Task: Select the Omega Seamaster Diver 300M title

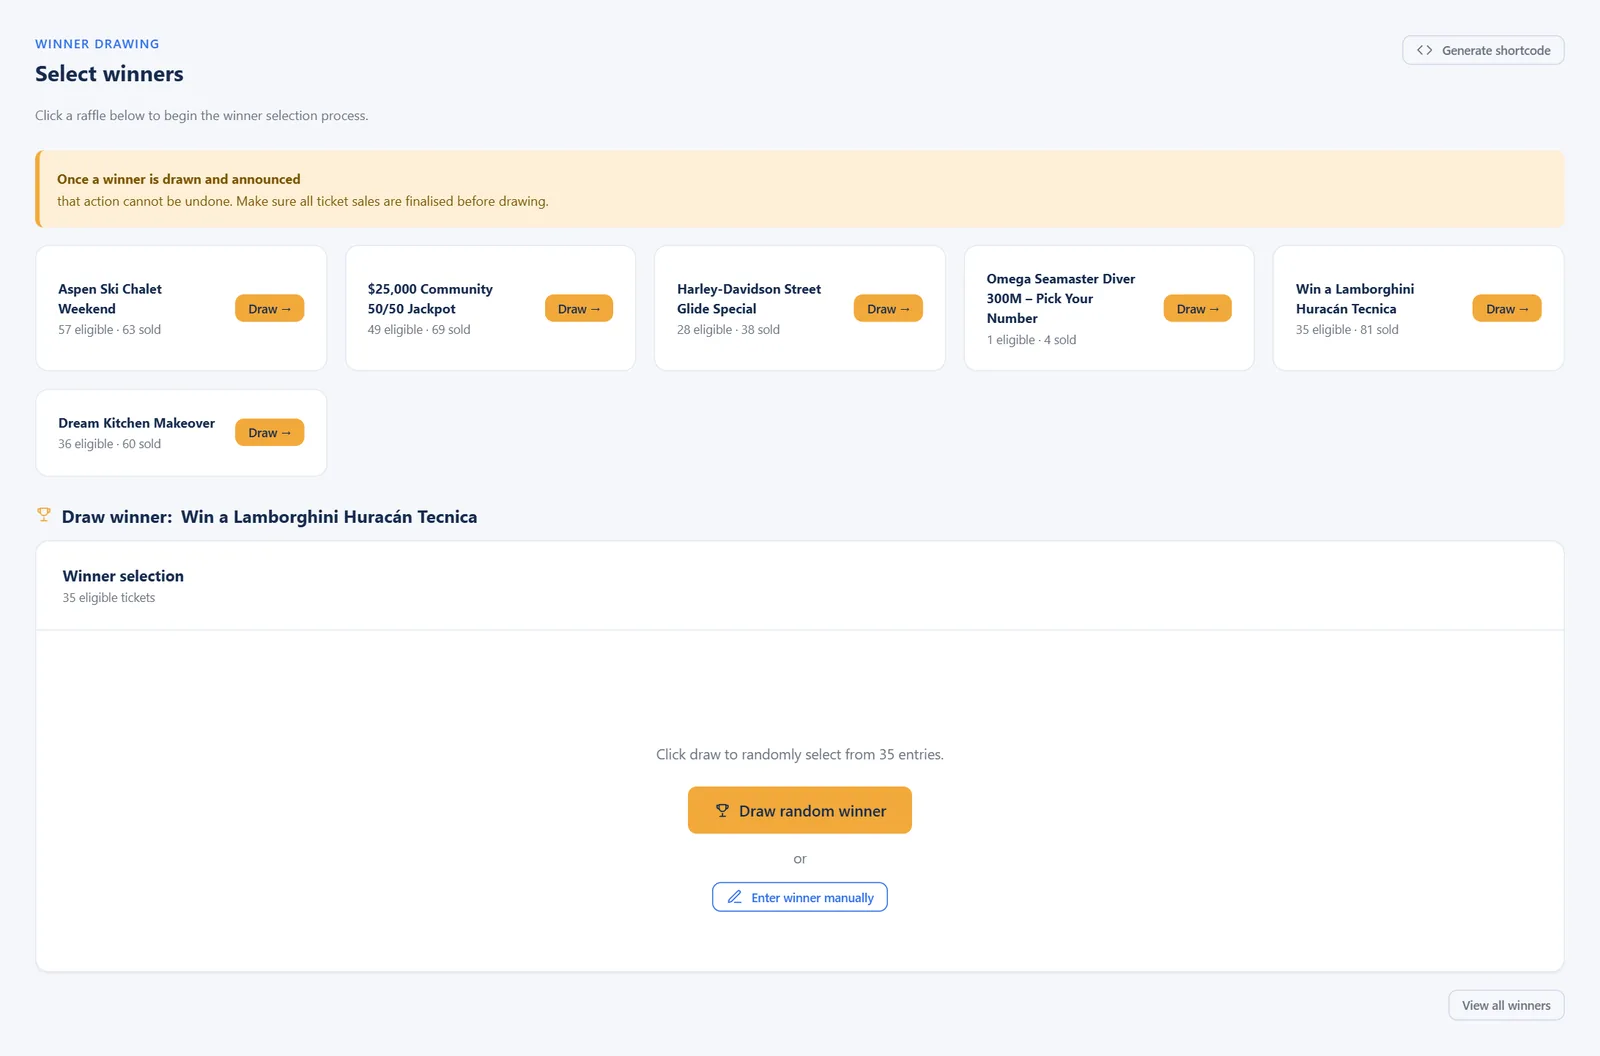Action: pos(1061,298)
